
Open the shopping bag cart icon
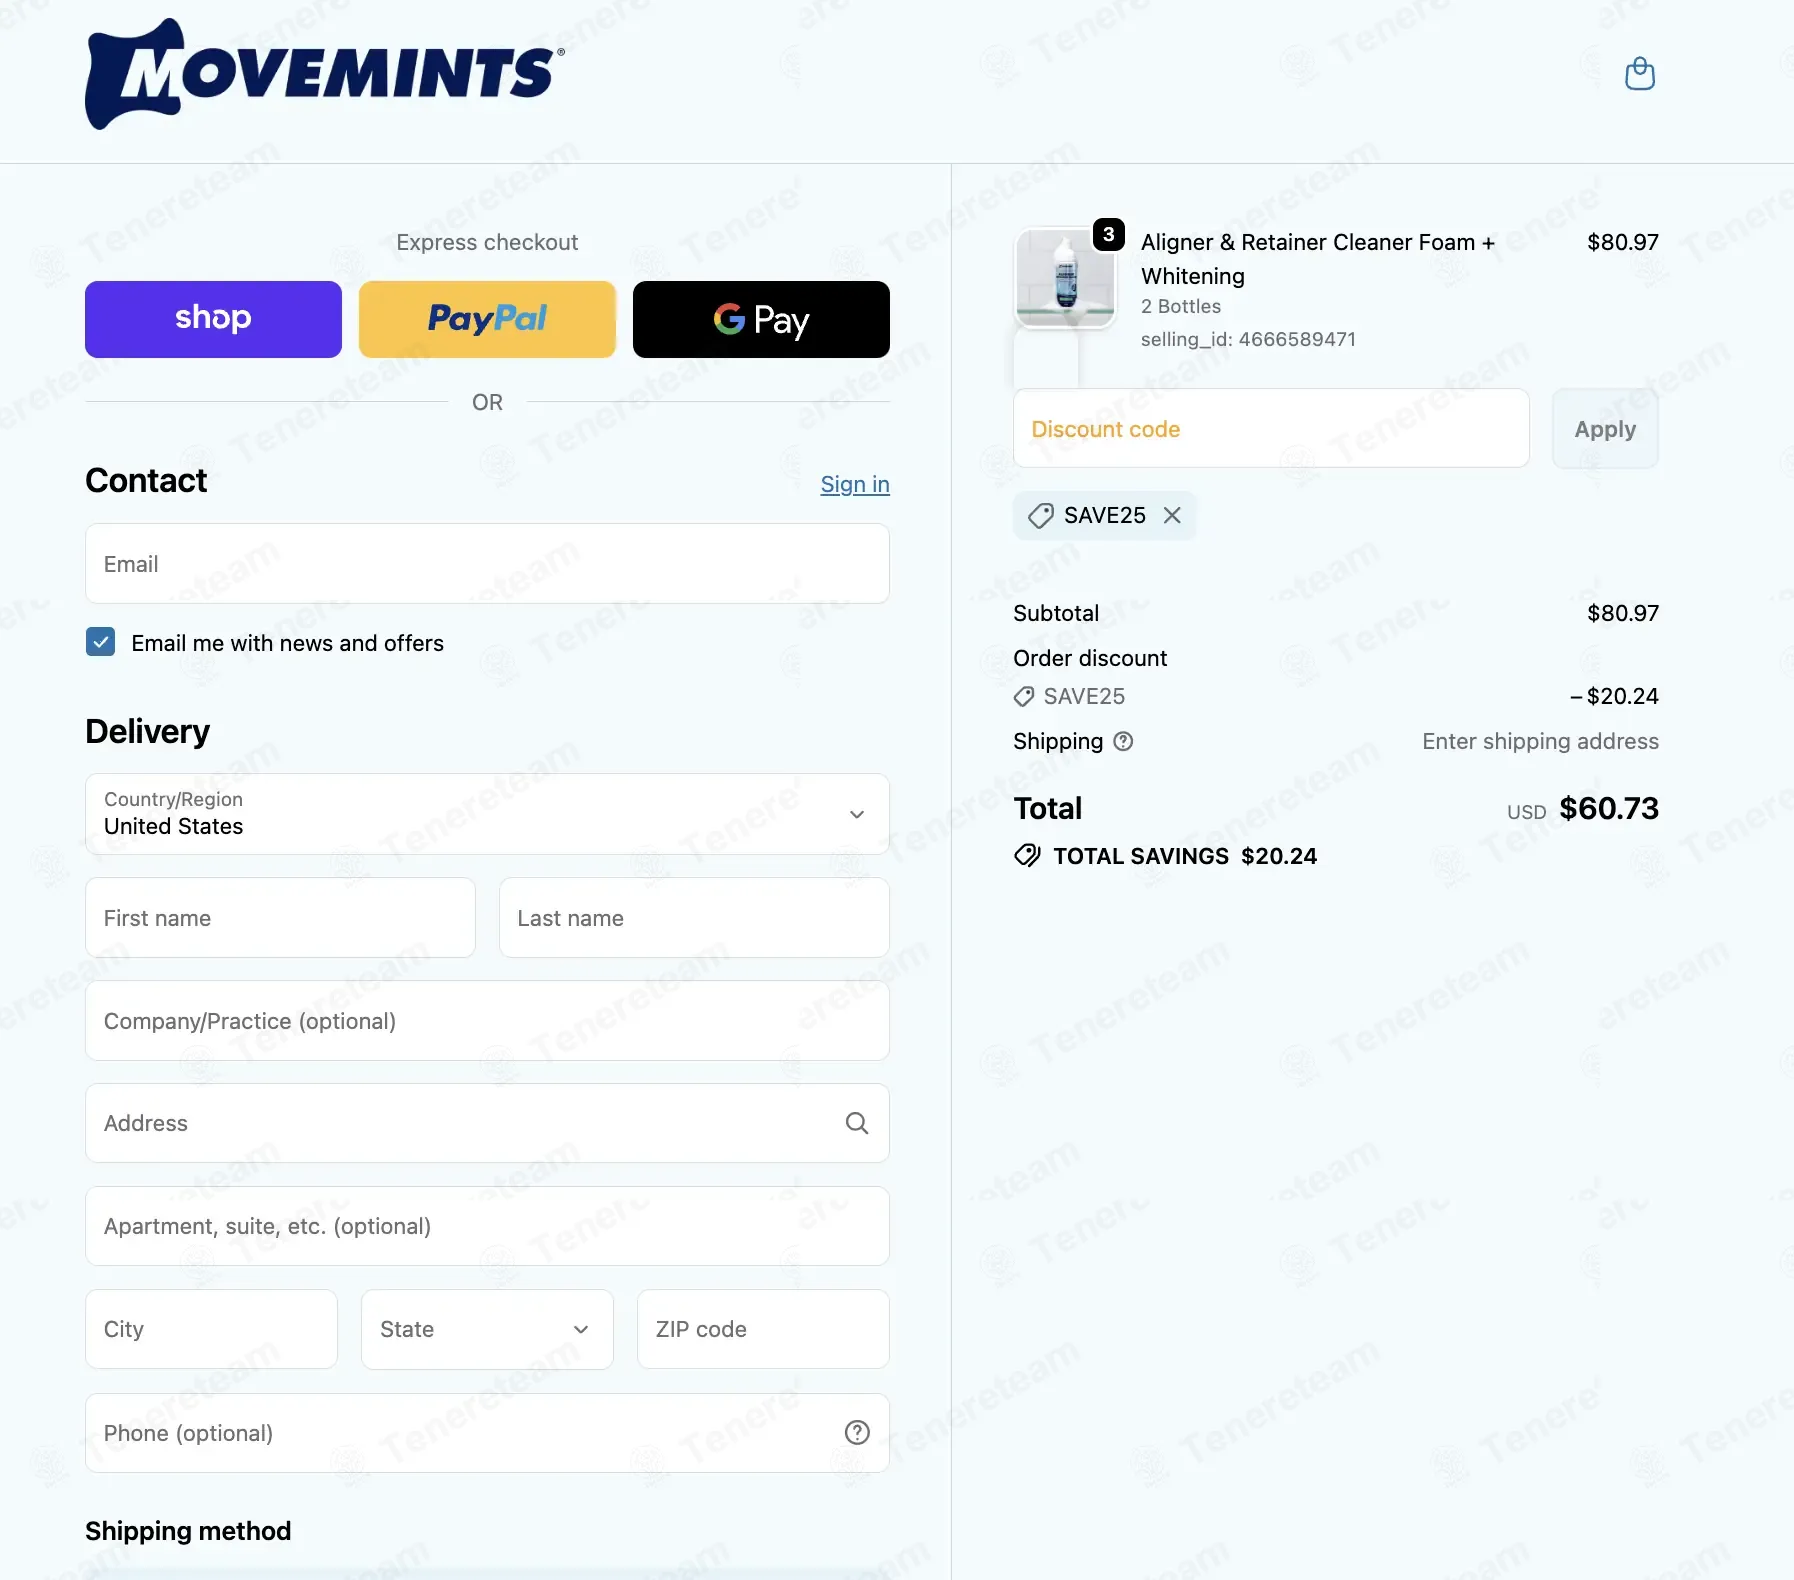1639,74
